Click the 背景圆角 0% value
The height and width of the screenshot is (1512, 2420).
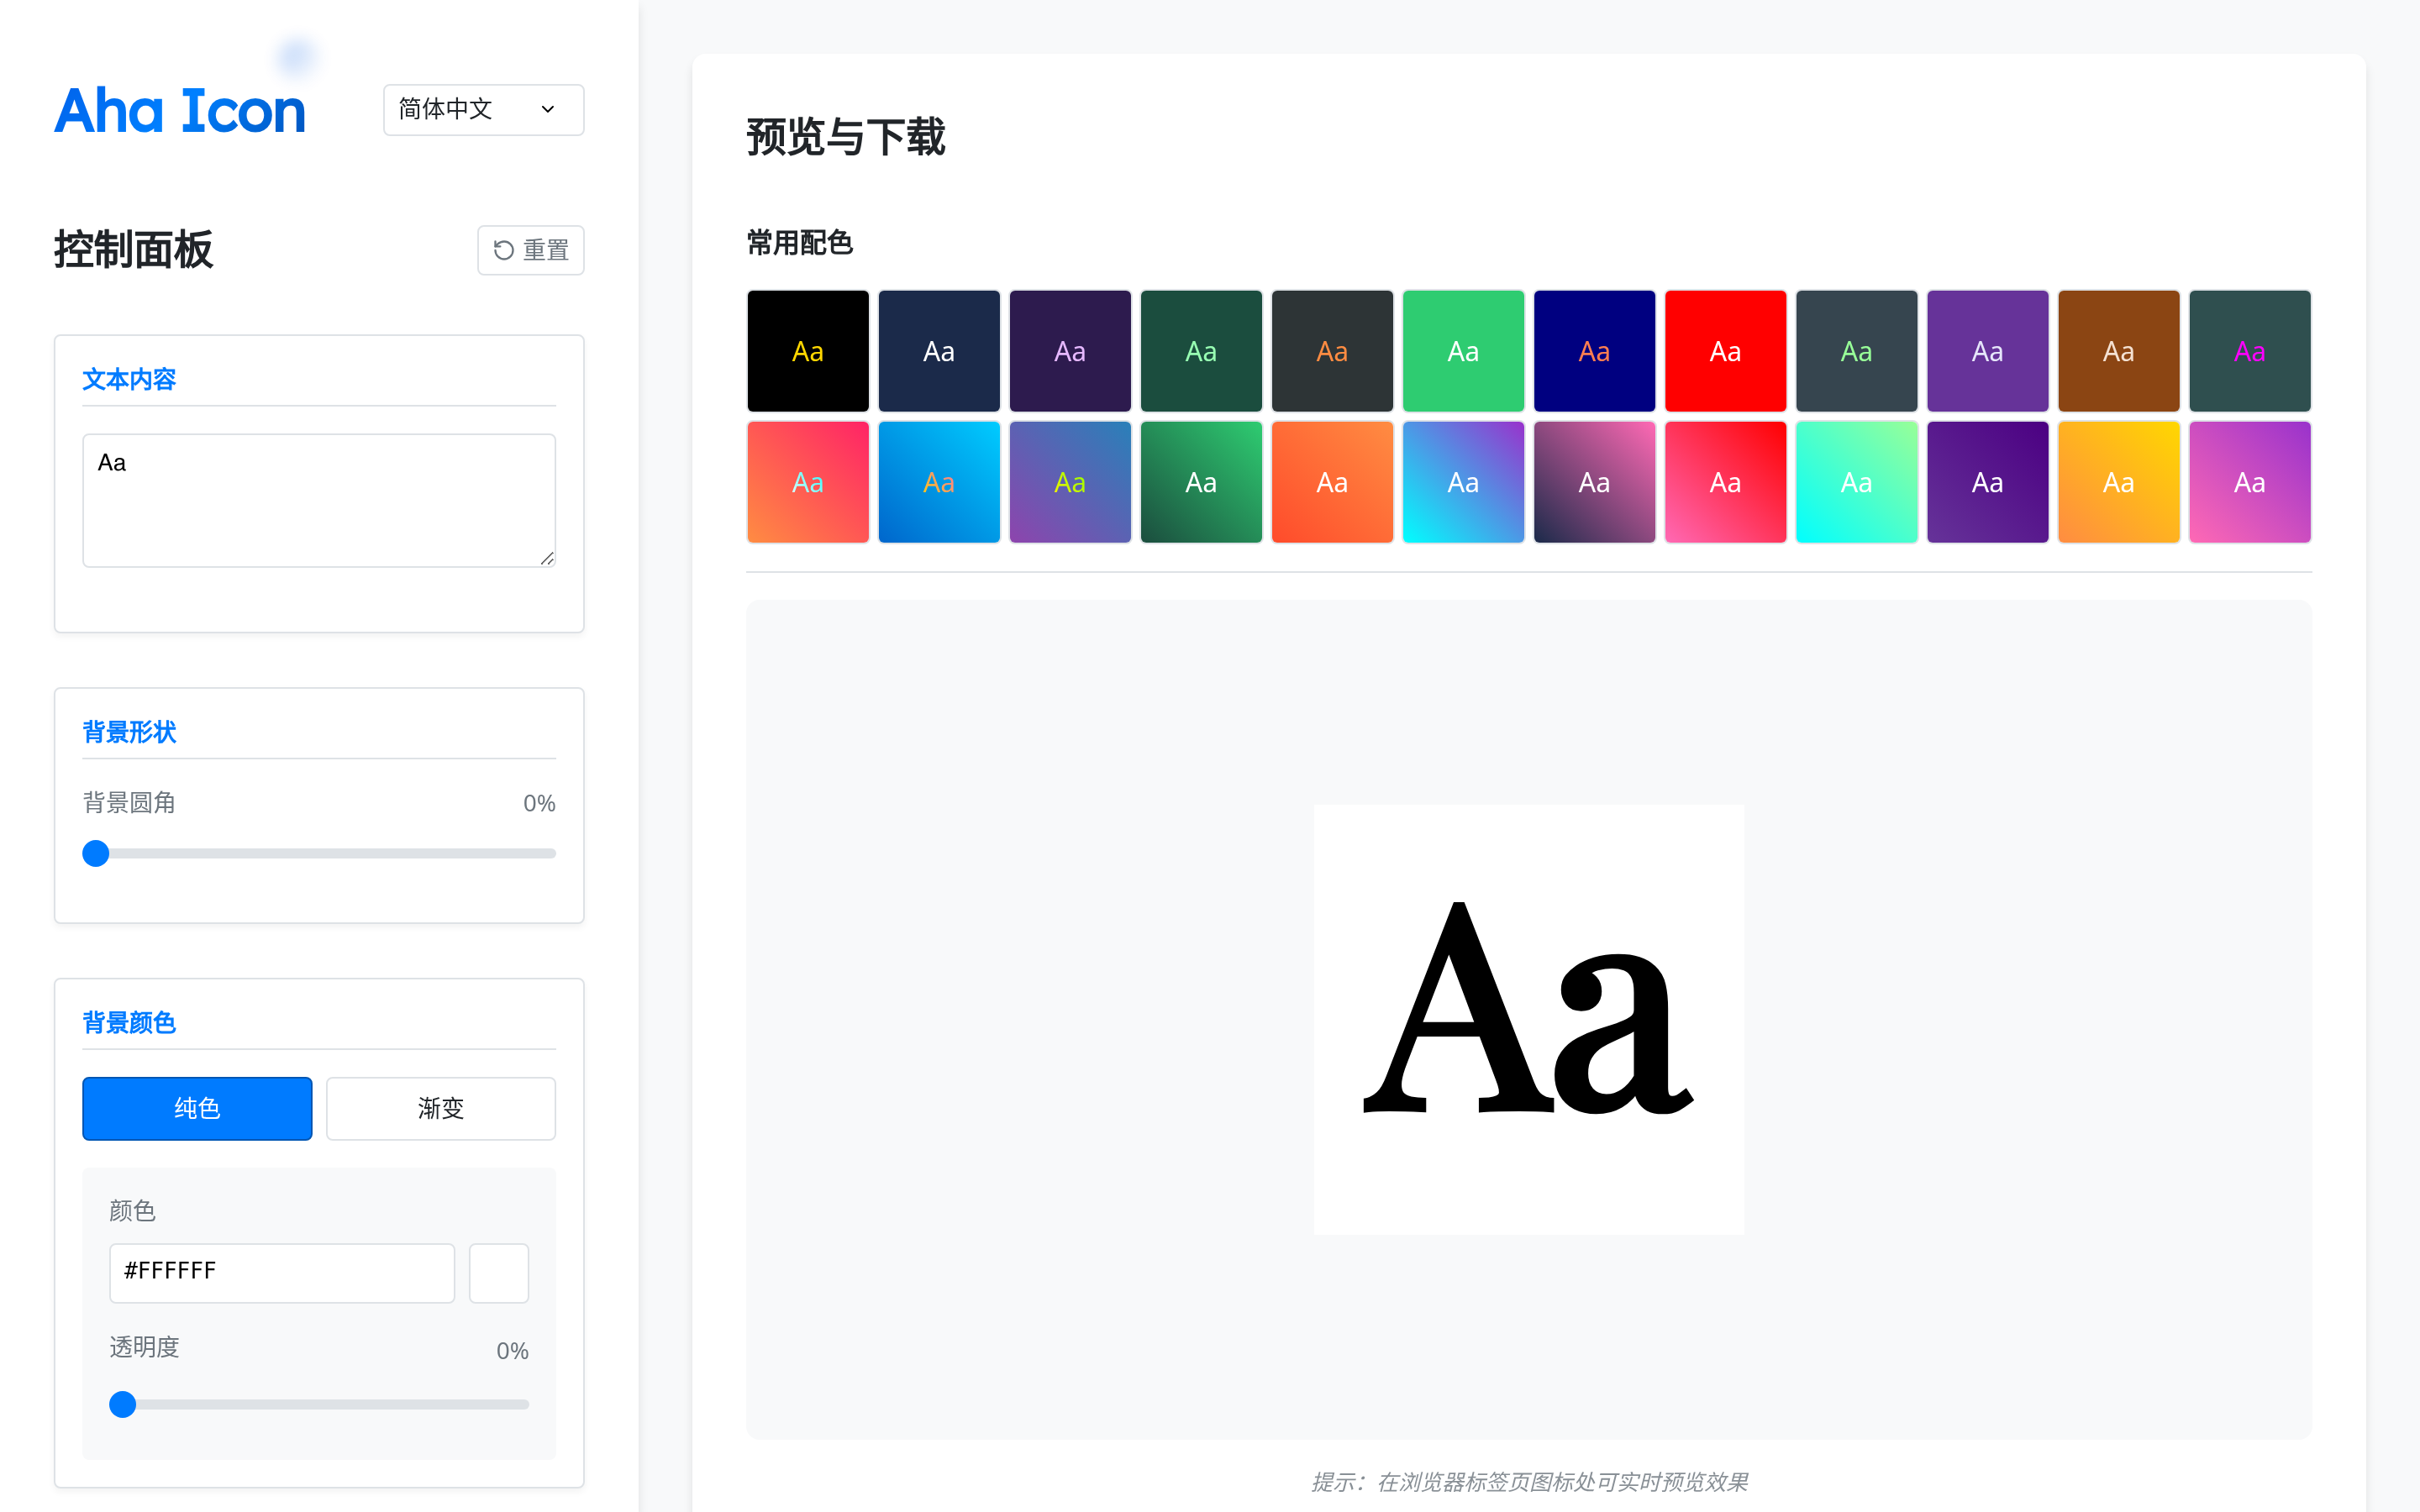539,803
